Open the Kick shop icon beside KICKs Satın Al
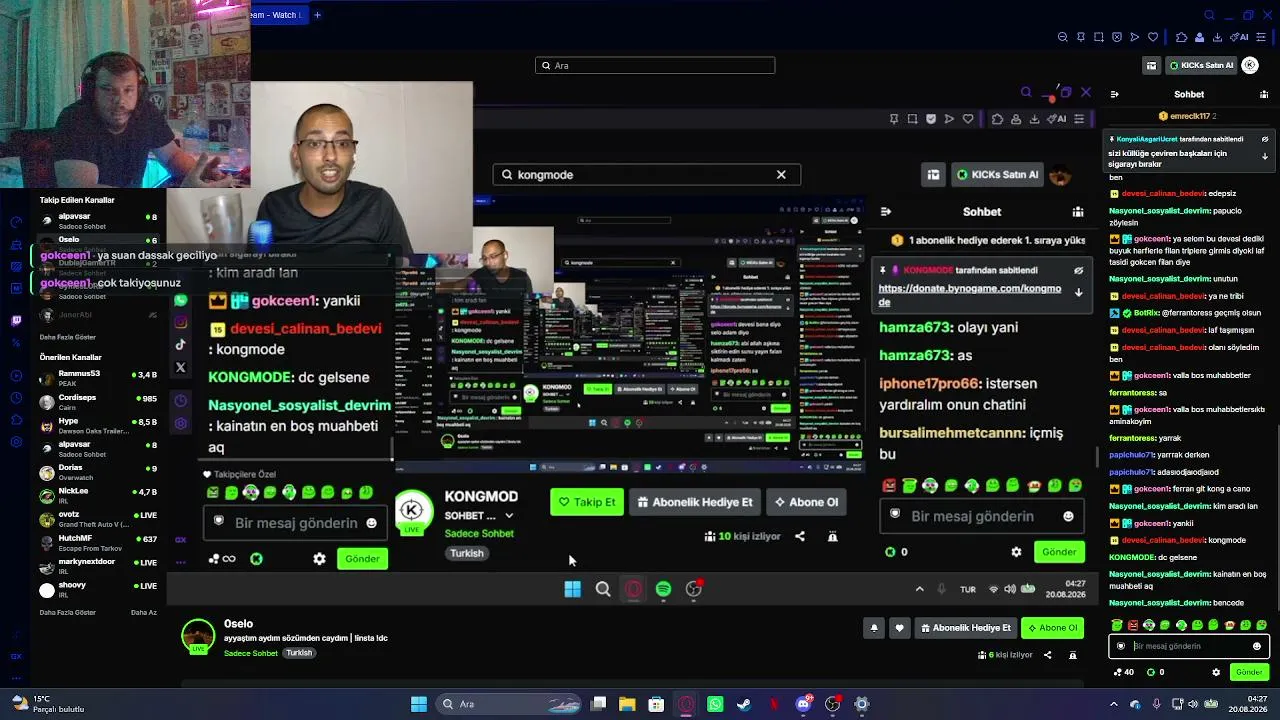Image resolution: width=1280 pixels, height=720 pixels. (x=1152, y=65)
